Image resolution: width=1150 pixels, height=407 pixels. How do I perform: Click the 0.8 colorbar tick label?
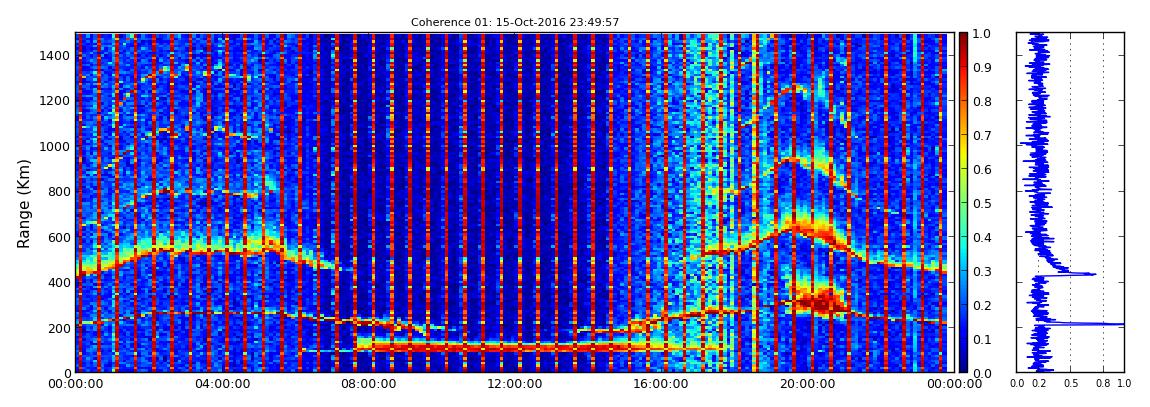point(983,101)
